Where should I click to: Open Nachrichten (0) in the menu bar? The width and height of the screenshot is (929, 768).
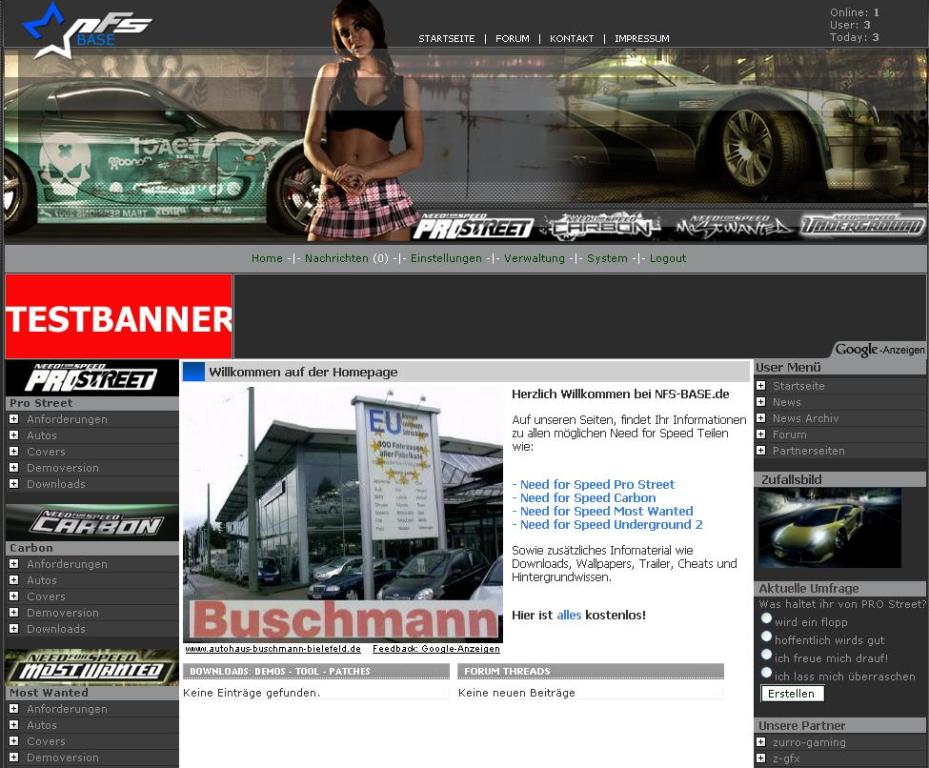tap(347, 258)
